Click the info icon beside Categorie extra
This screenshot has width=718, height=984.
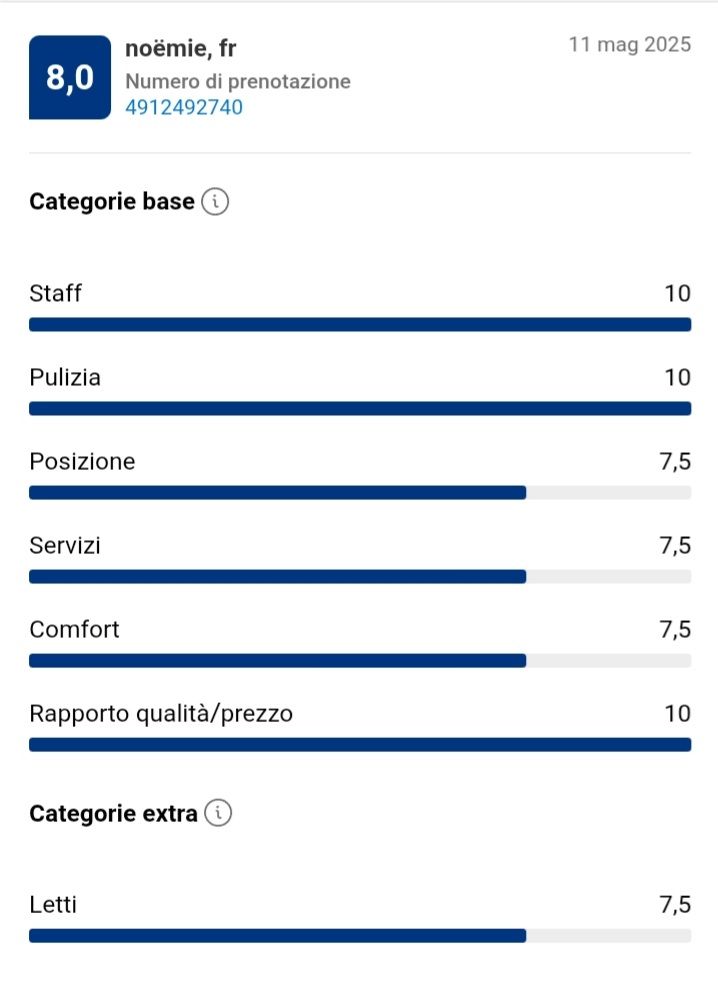(x=218, y=813)
